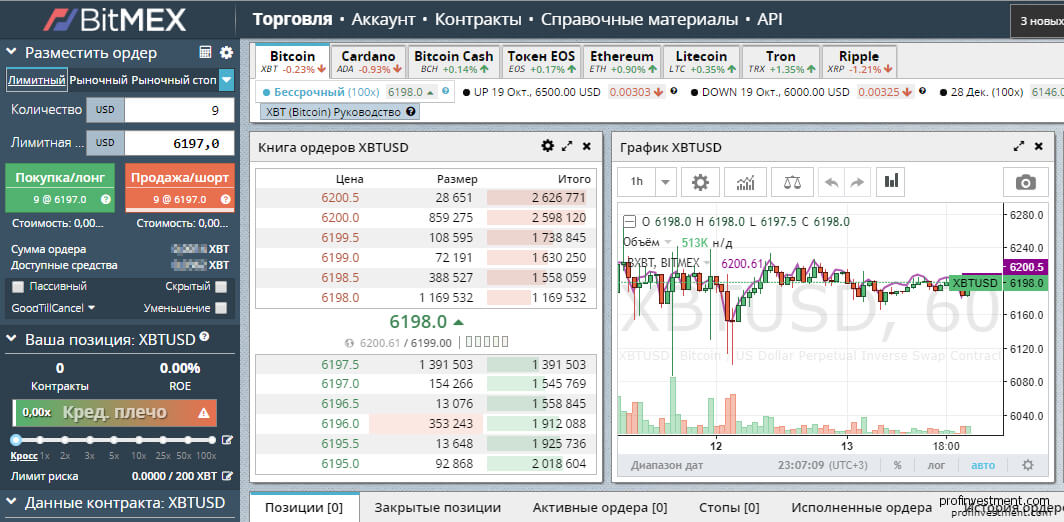Open Диапазон дат range selector
The width and height of the screenshot is (1064, 522).
coord(667,465)
